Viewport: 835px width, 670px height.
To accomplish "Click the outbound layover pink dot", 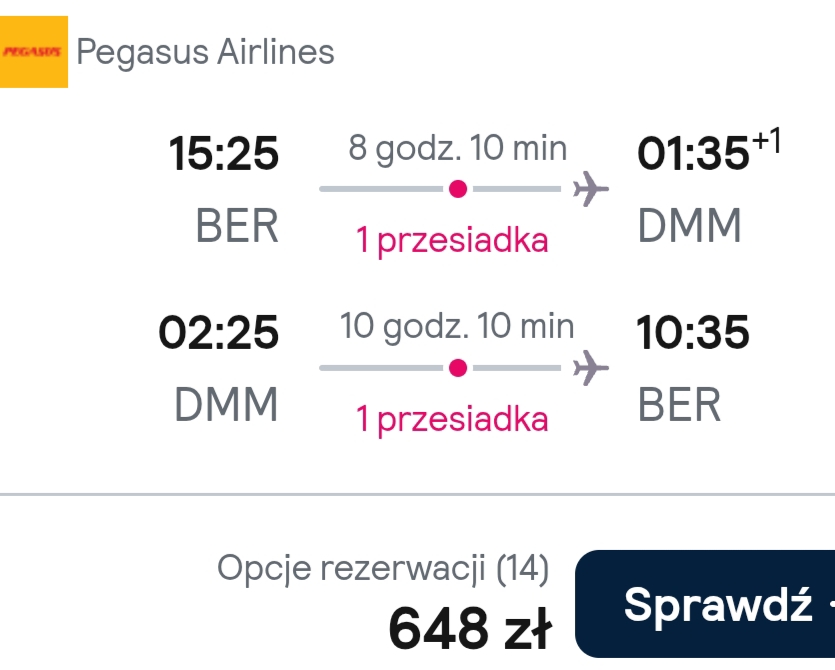I will tap(458, 189).
